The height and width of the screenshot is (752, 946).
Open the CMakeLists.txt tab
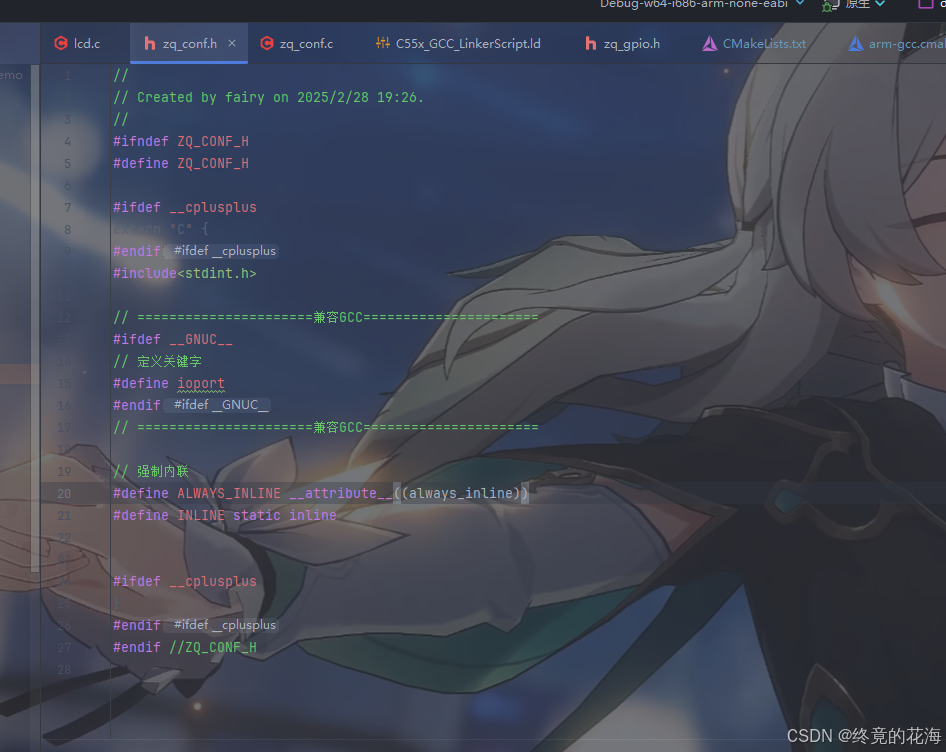pyautogui.click(x=755, y=43)
